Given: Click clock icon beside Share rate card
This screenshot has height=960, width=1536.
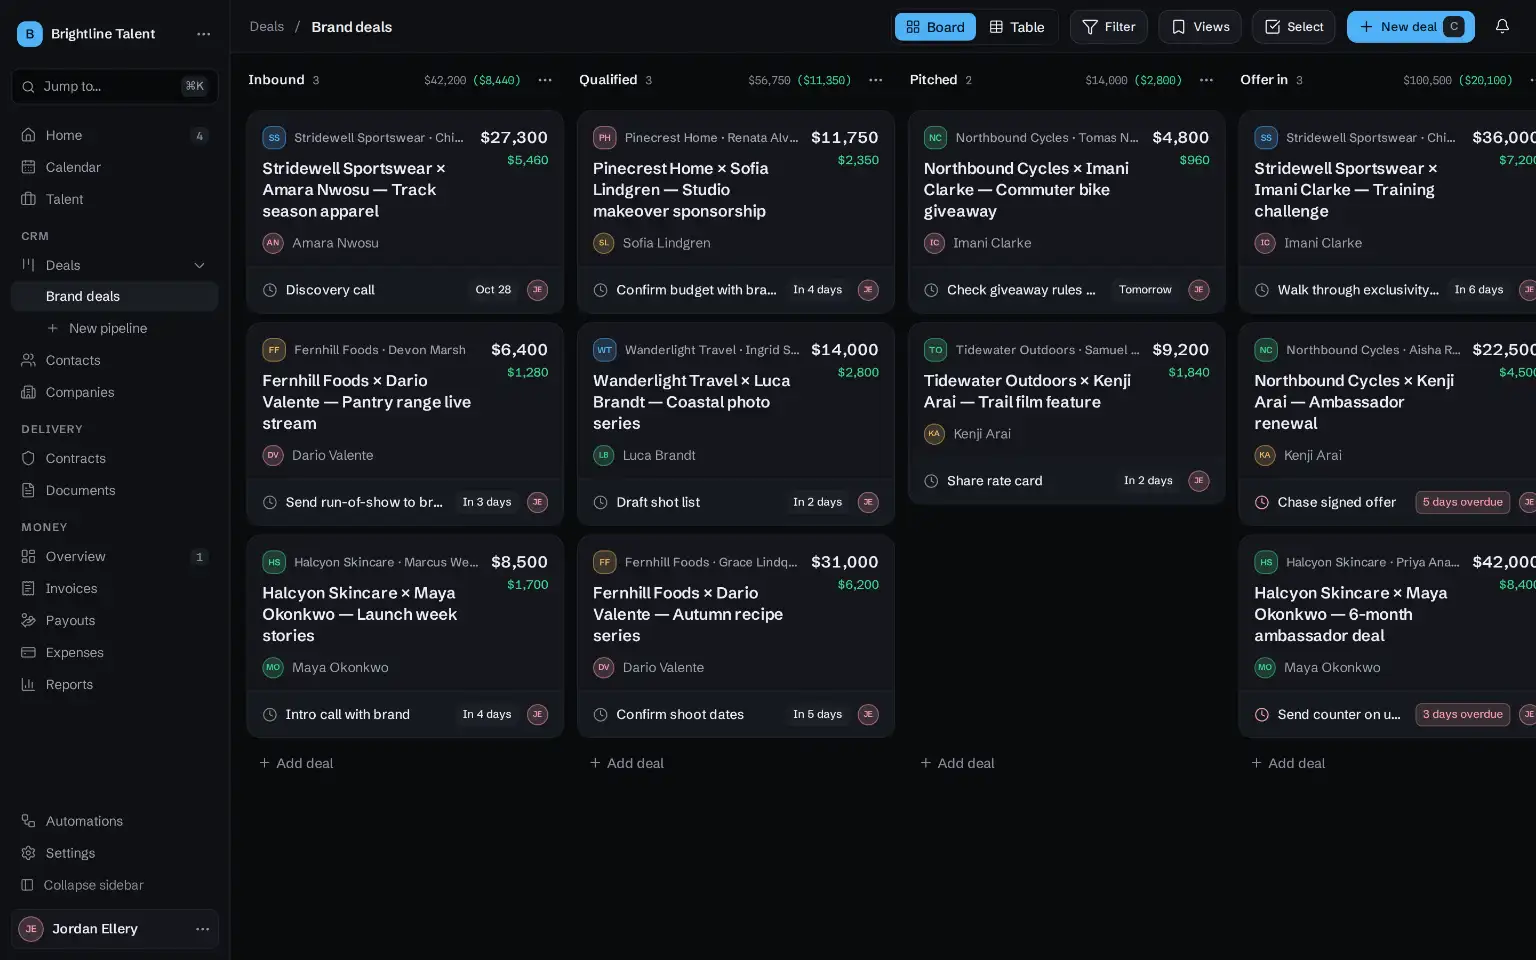Looking at the screenshot, I should [x=931, y=481].
